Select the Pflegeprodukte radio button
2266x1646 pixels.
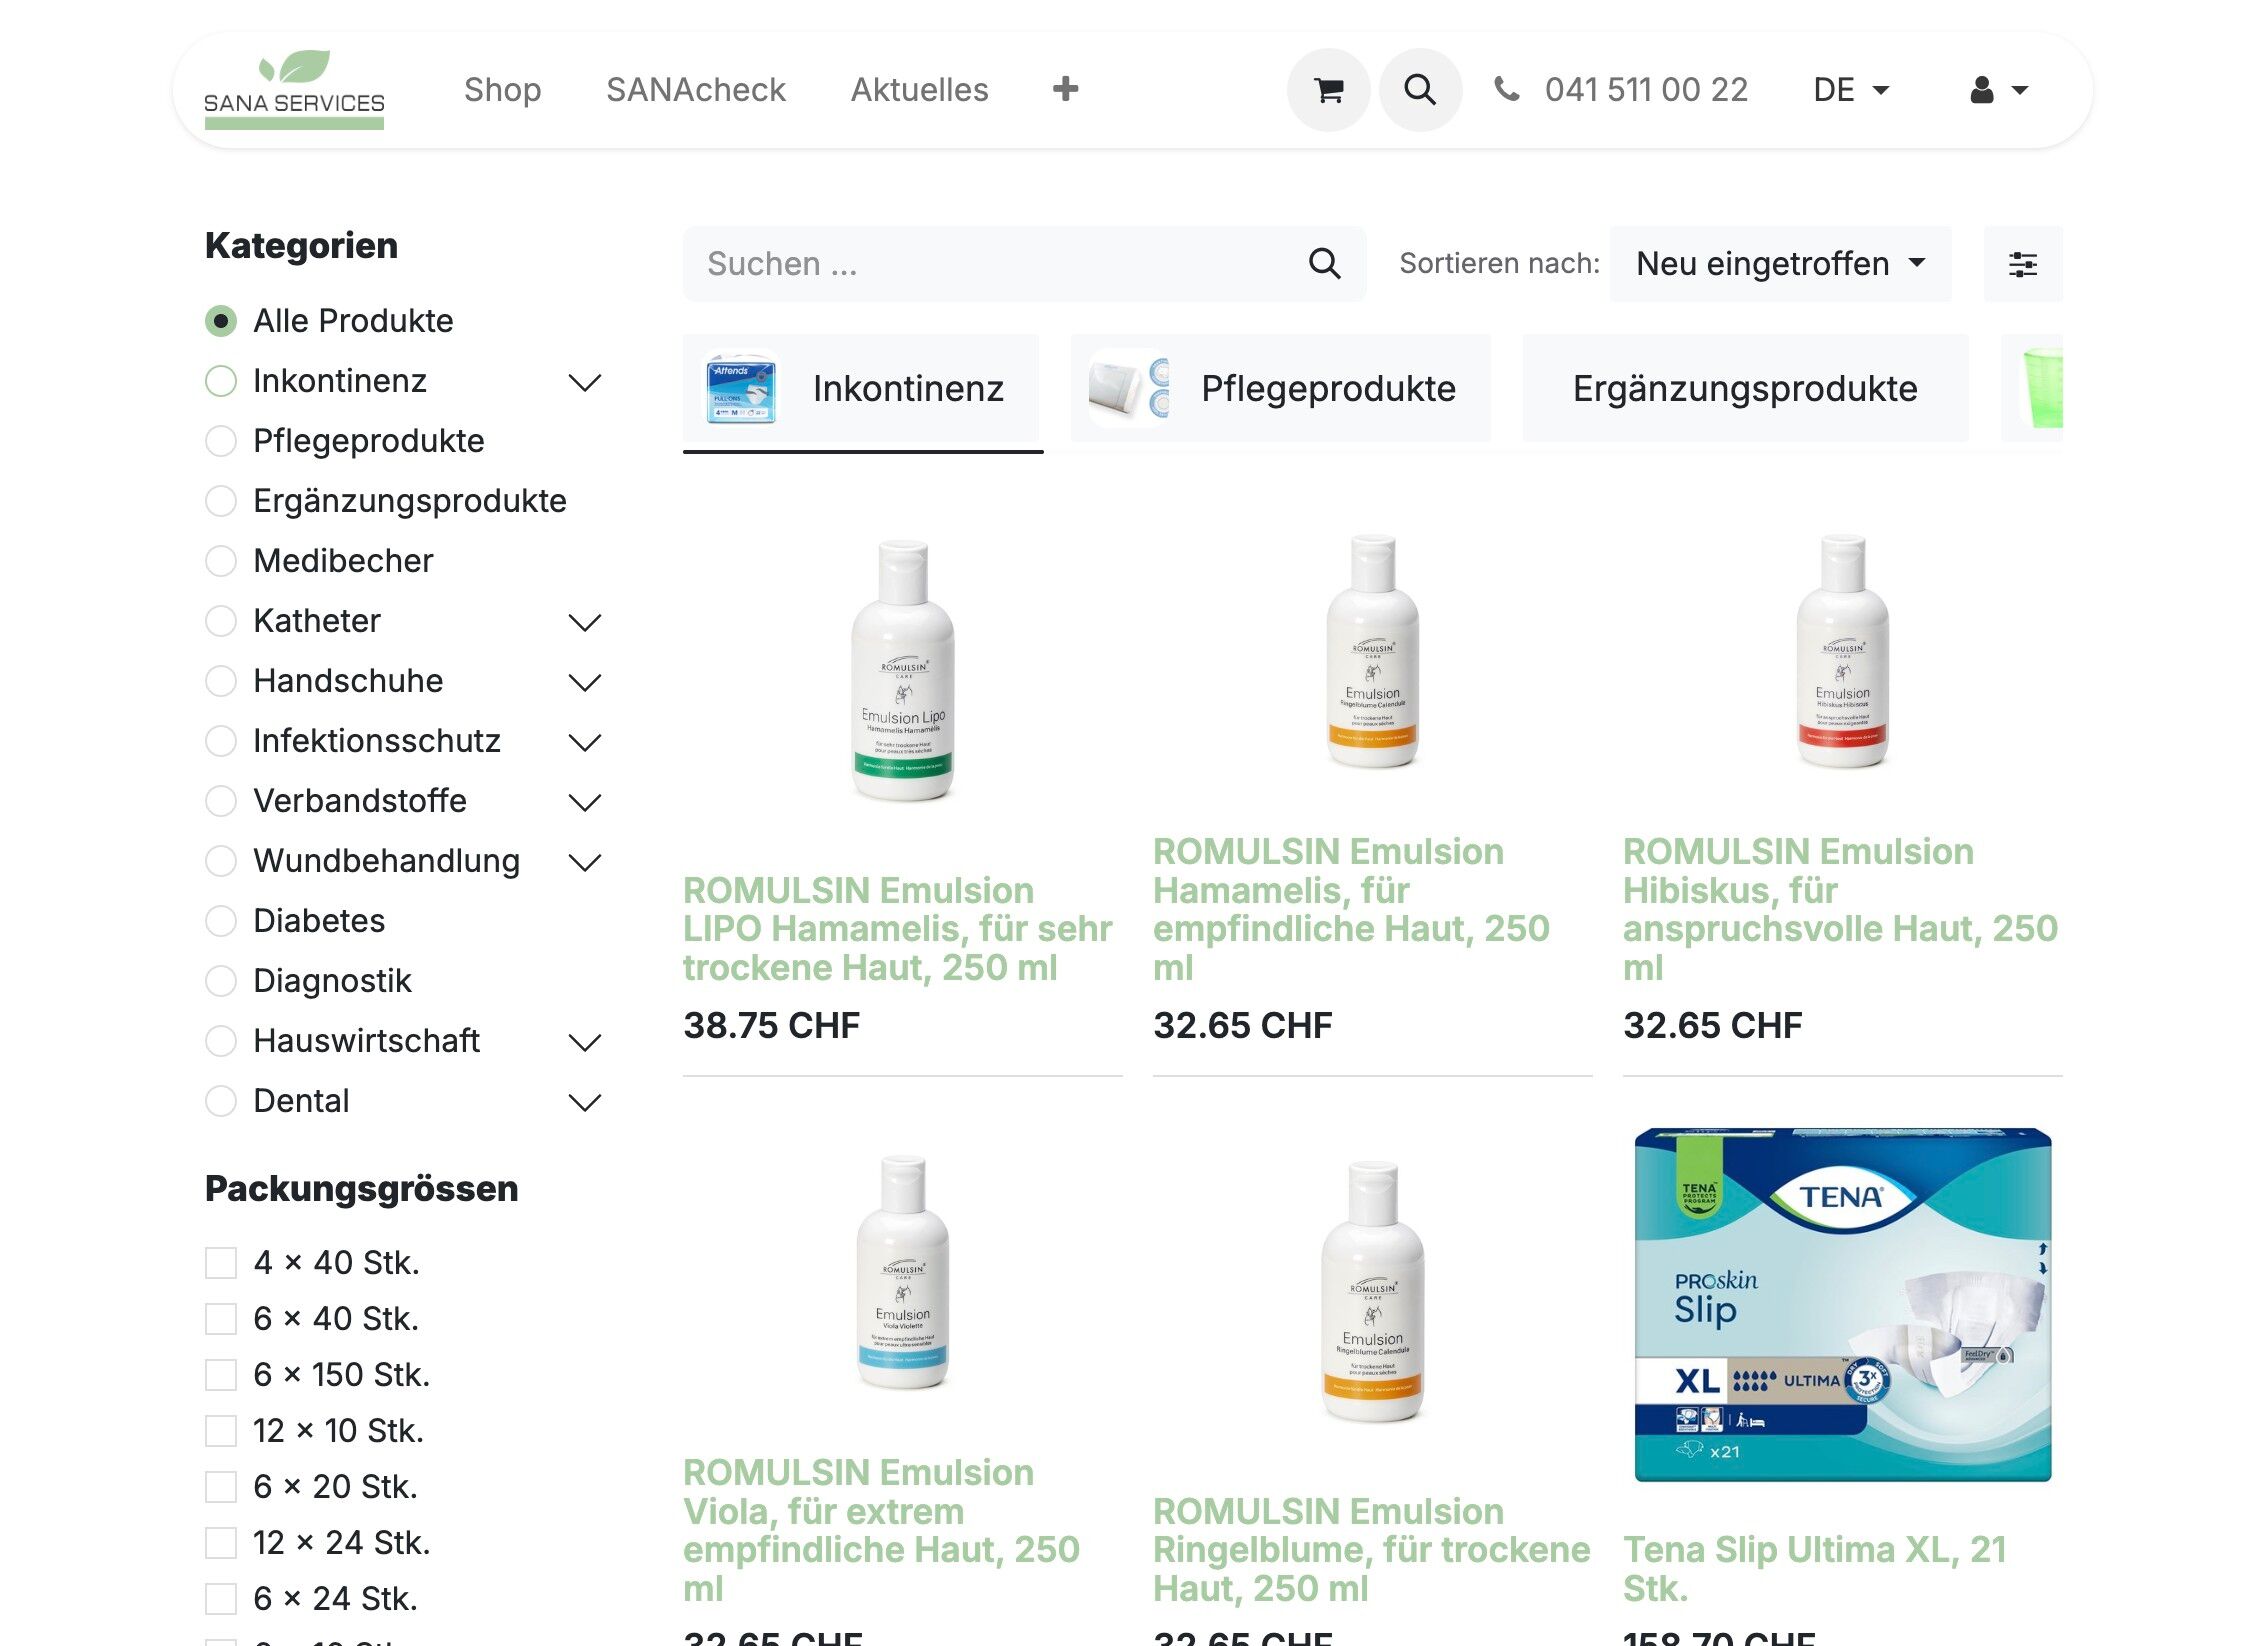tap(221, 441)
